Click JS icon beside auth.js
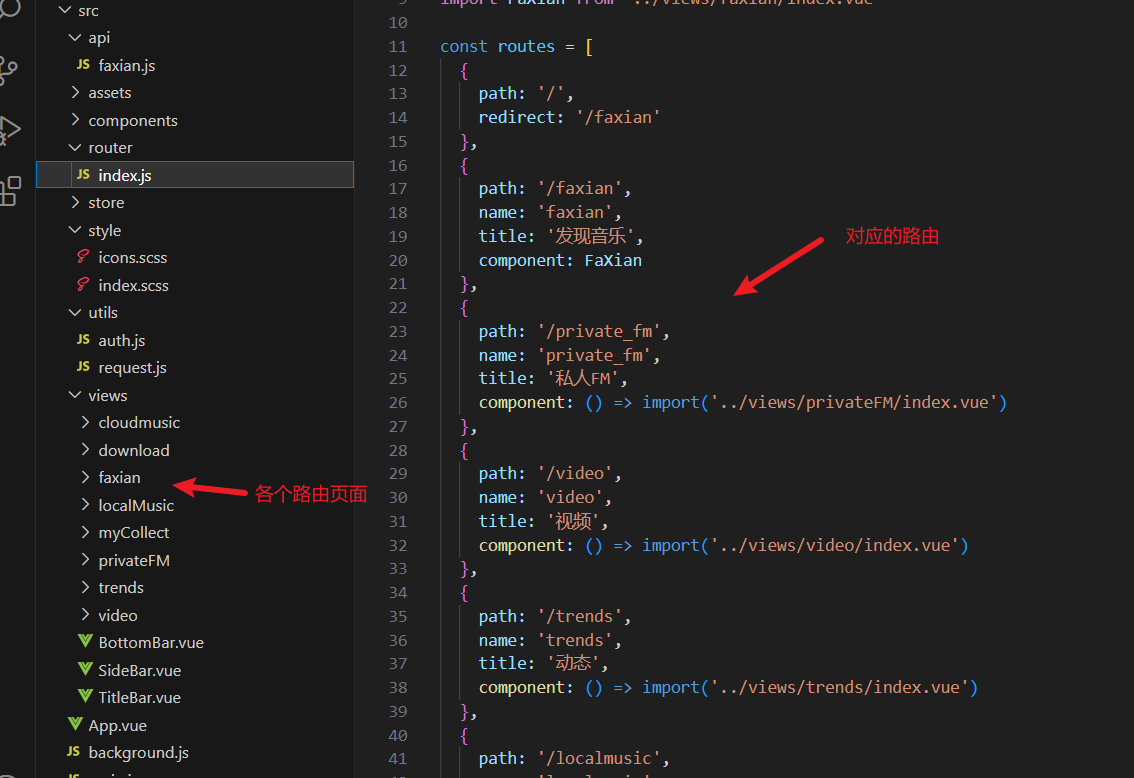 (x=83, y=340)
